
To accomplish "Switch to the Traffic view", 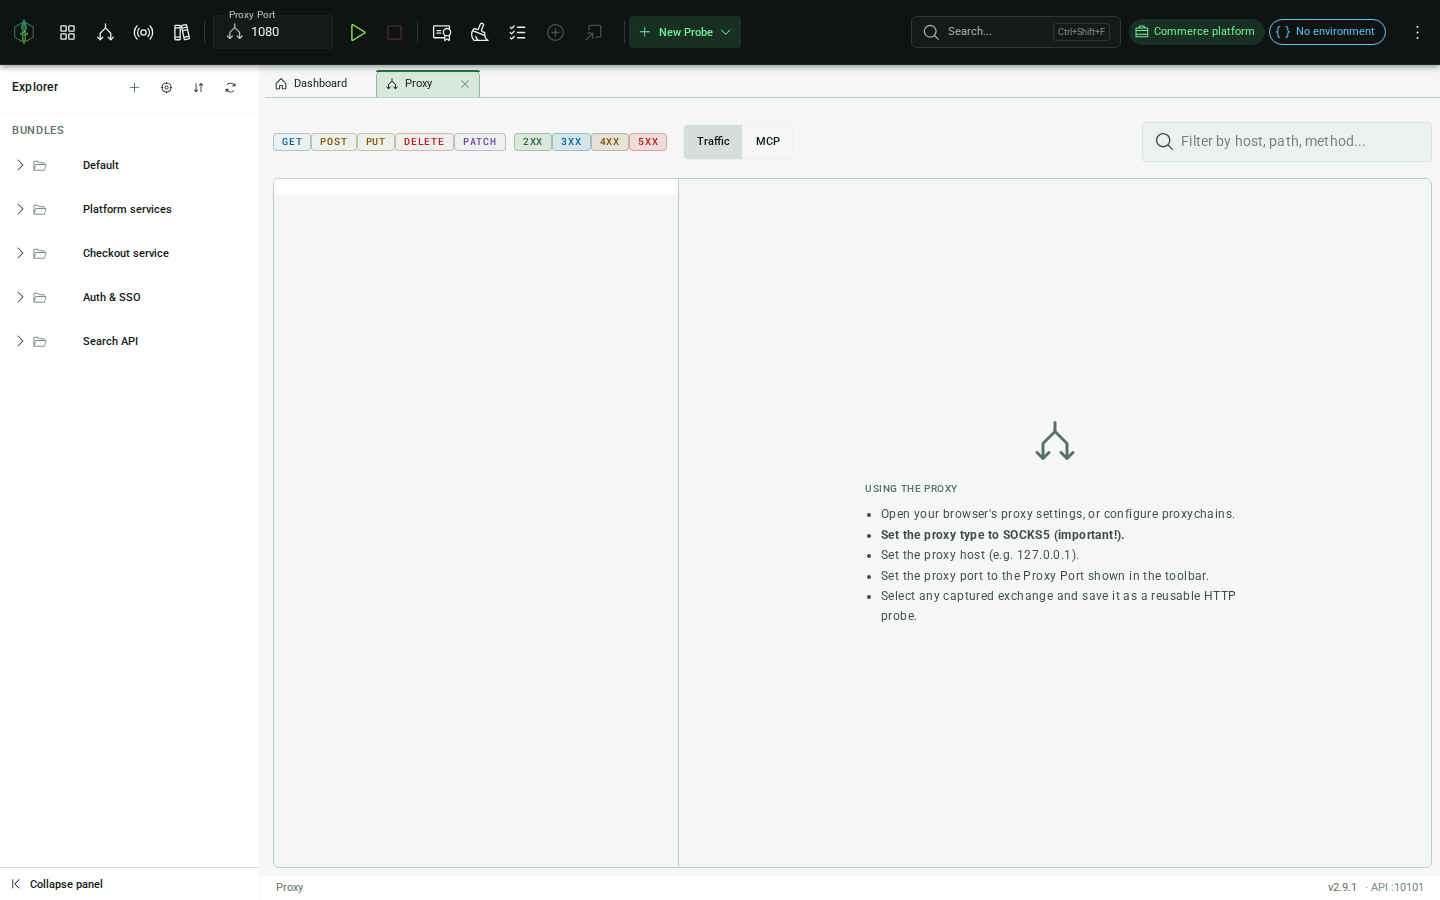I will tap(713, 142).
